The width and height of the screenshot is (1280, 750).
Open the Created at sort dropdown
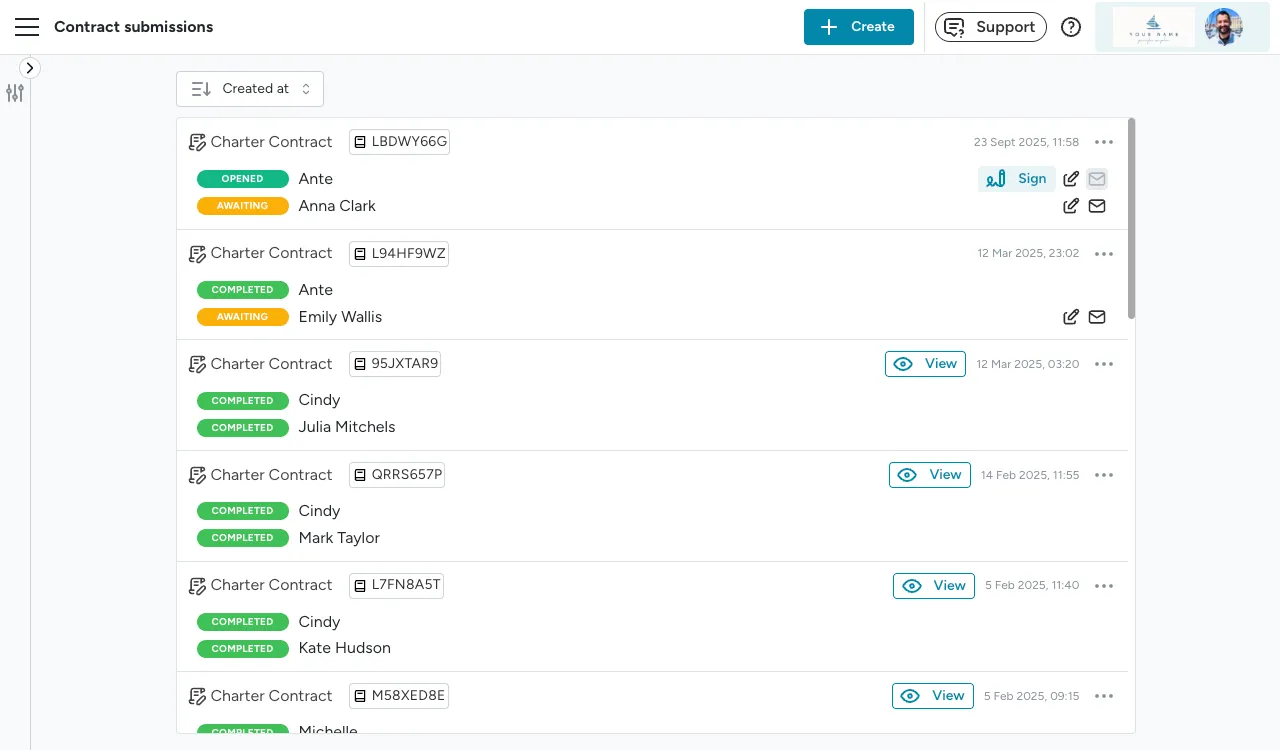tap(249, 88)
